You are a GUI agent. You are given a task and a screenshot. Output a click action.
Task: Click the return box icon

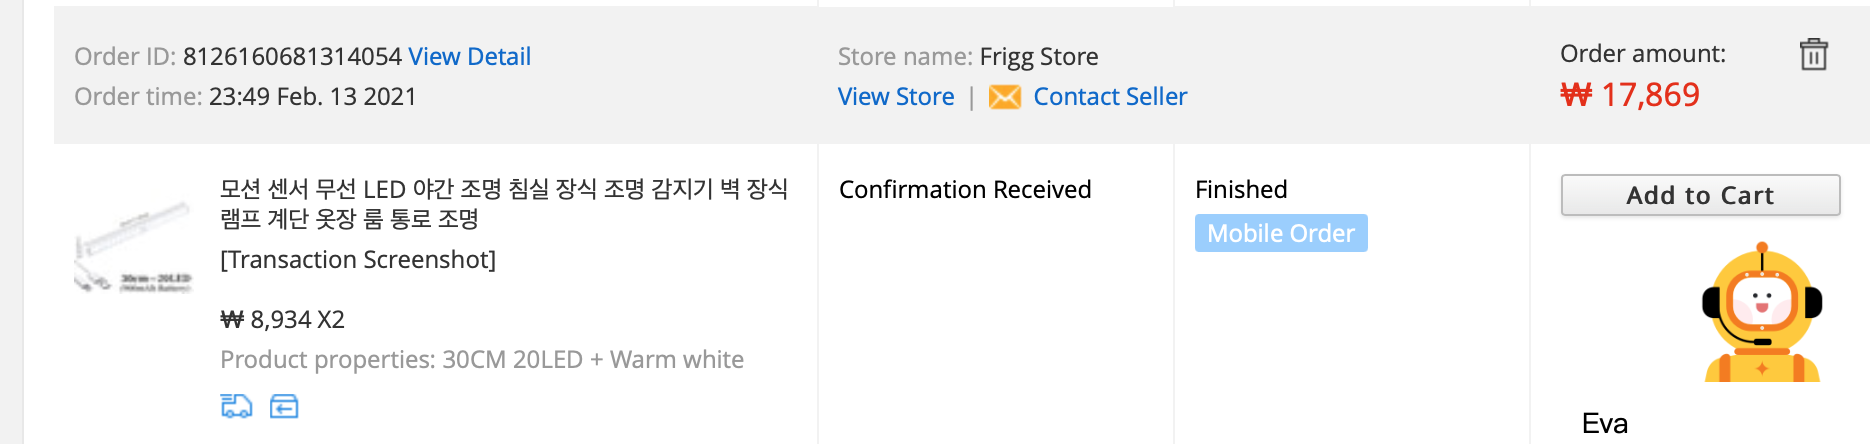click(284, 406)
